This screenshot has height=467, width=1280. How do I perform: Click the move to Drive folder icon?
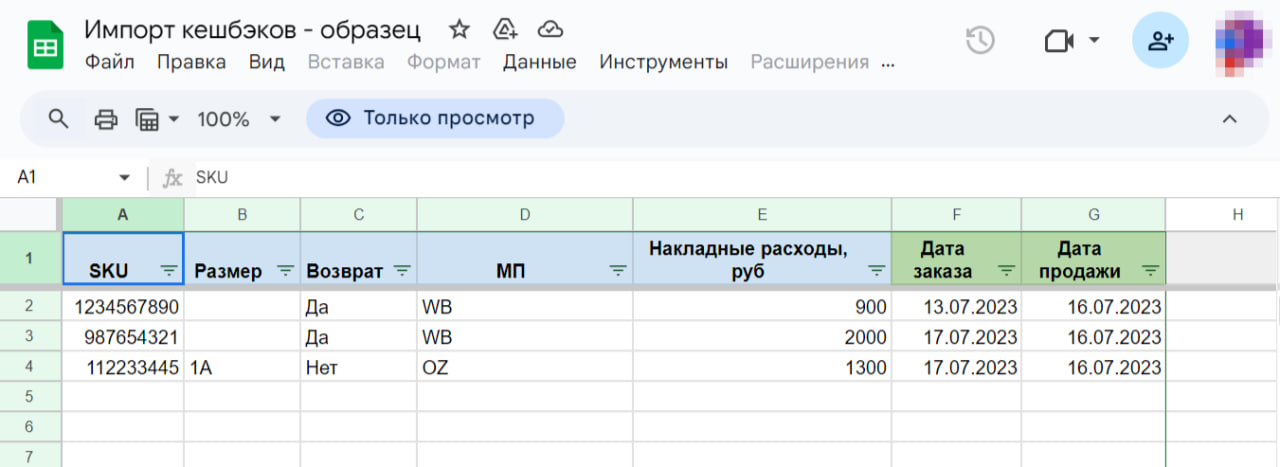tap(505, 29)
